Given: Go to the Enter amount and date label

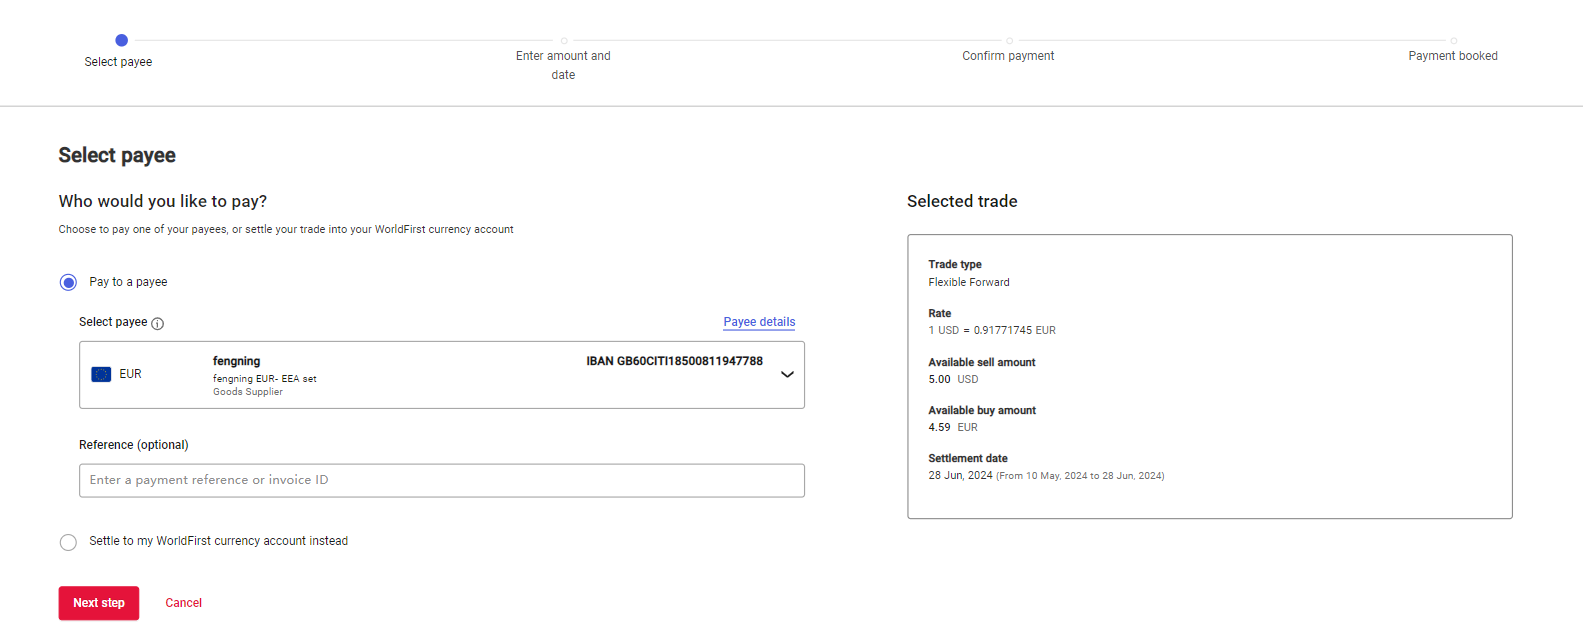Looking at the screenshot, I should [x=563, y=65].
